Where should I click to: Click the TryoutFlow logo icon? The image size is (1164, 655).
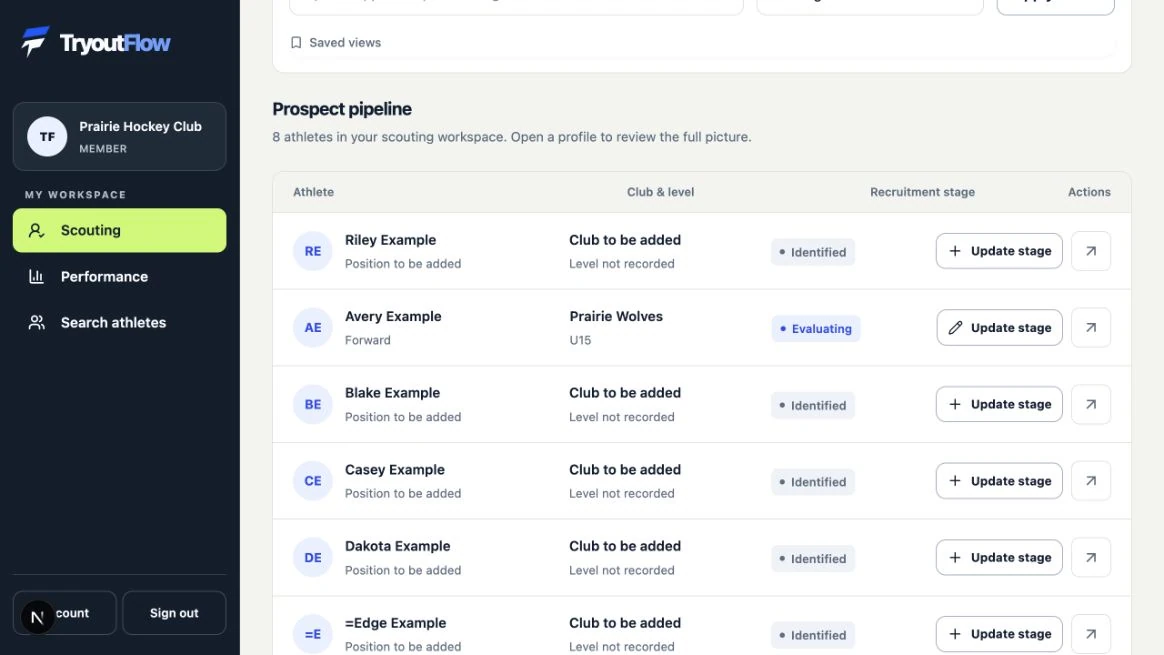[x=35, y=42]
